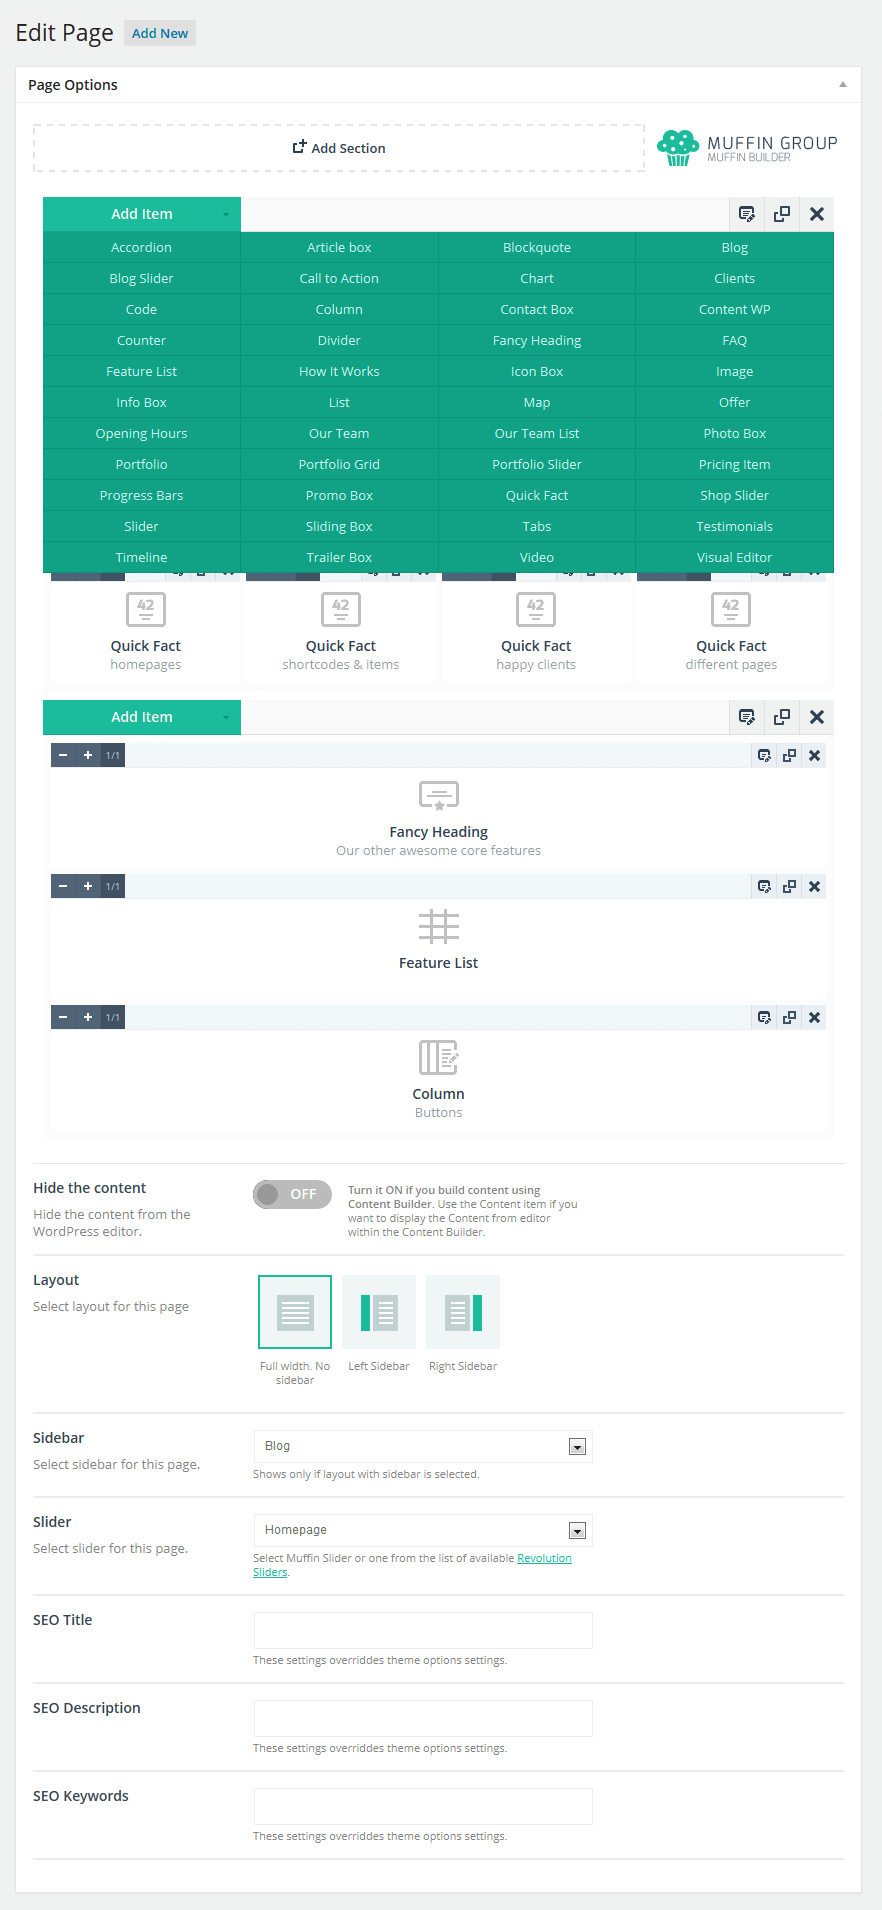Increase width of Fancy Heading item
882x1910 pixels.
tap(88, 755)
